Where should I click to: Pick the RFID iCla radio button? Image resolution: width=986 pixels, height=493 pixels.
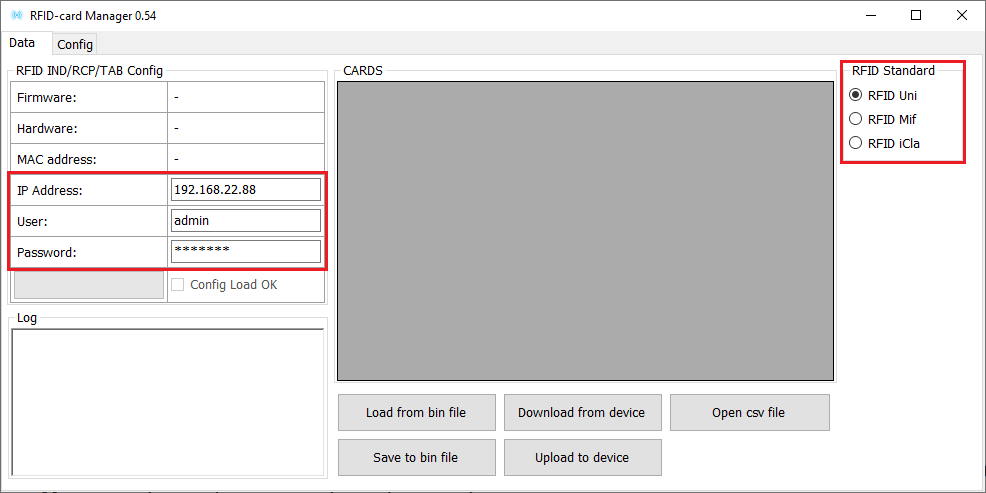pos(856,143)
